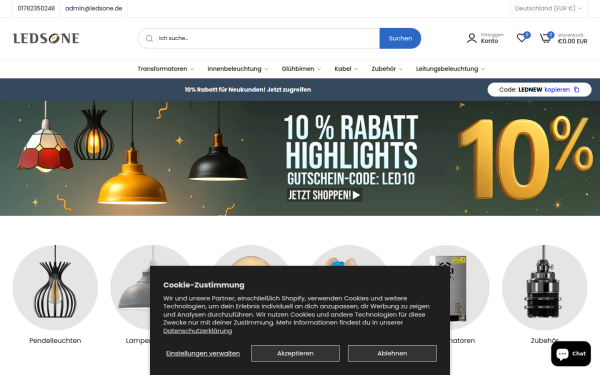Click '10% Rabatt für Neukunden' announcement text
This screenshot has height=375, width=600.
pos(248,90)
